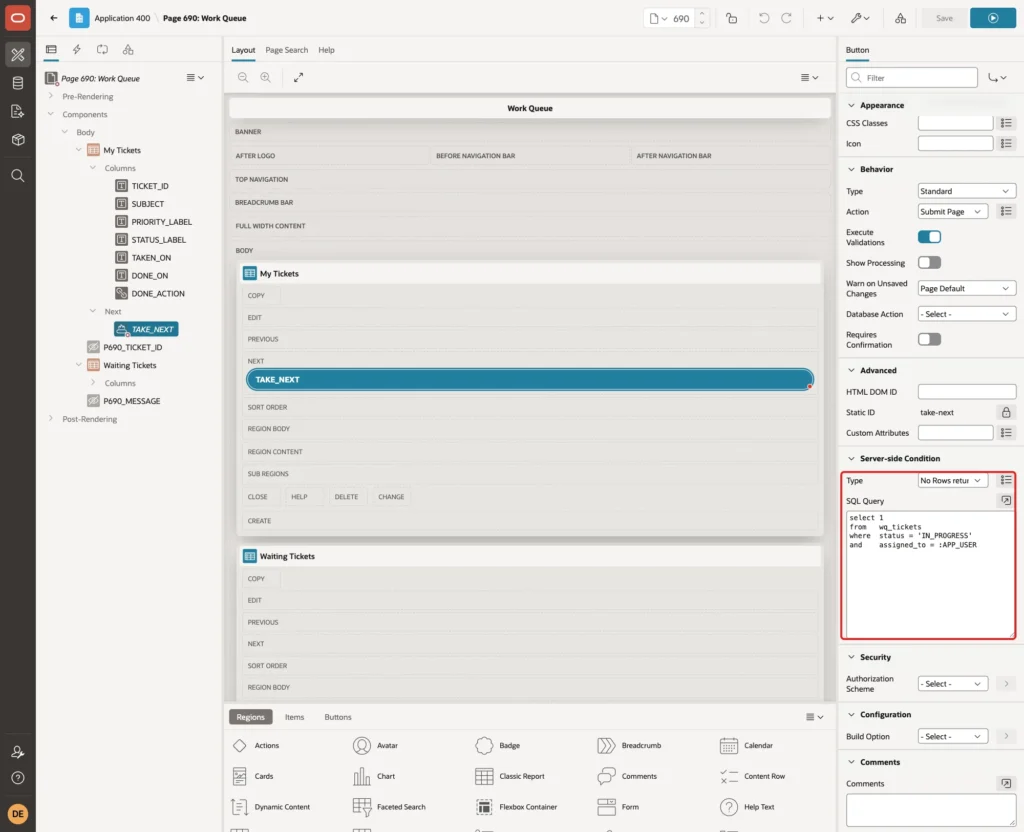The height and width of the screenshot is (832, 1024).
Task: Select DONE_ACTION column in tree
Action: pos(157,294)
